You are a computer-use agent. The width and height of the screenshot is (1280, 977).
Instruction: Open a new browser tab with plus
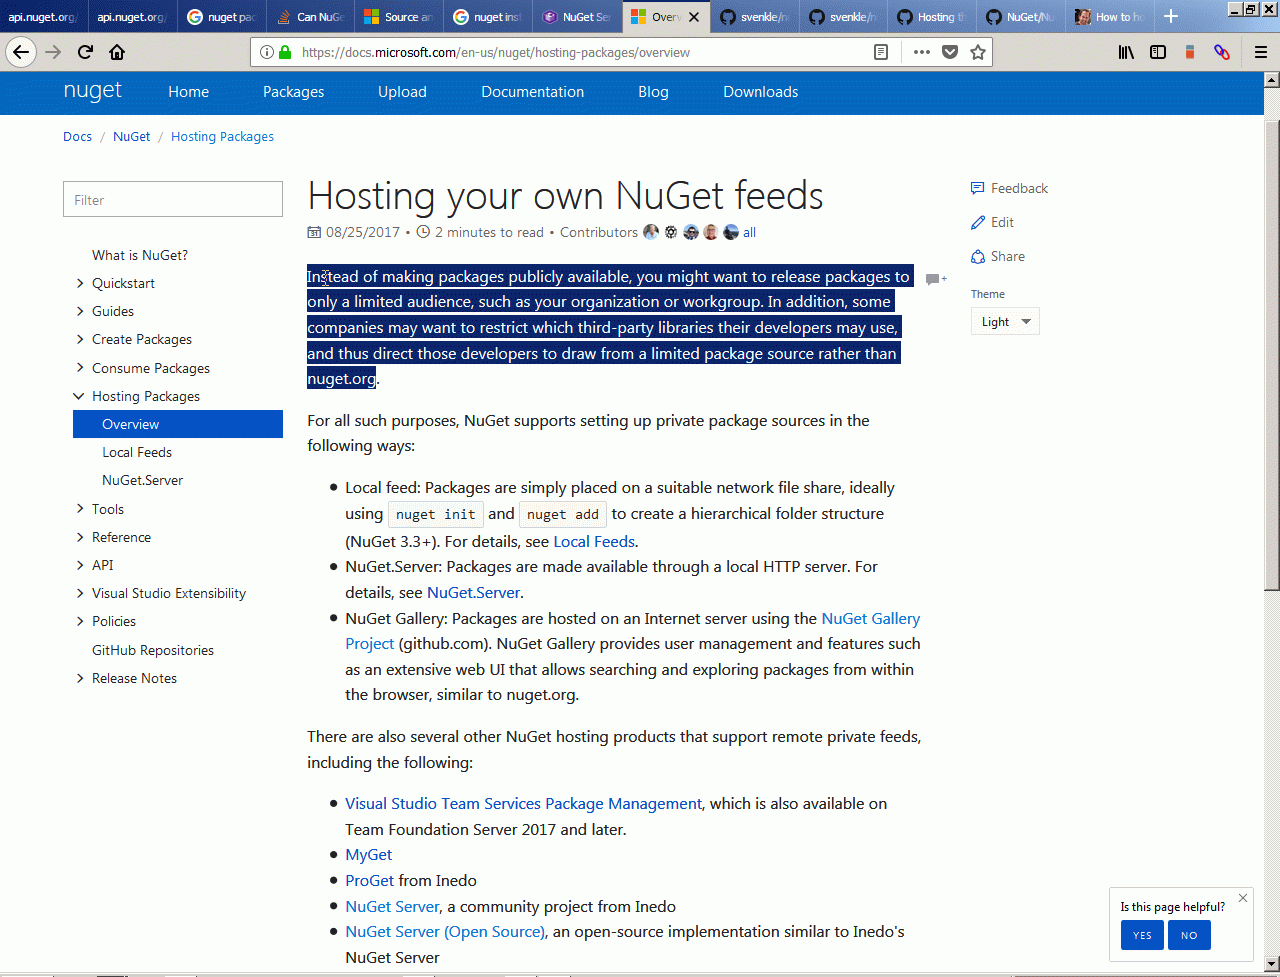[x=1171, y=17]
